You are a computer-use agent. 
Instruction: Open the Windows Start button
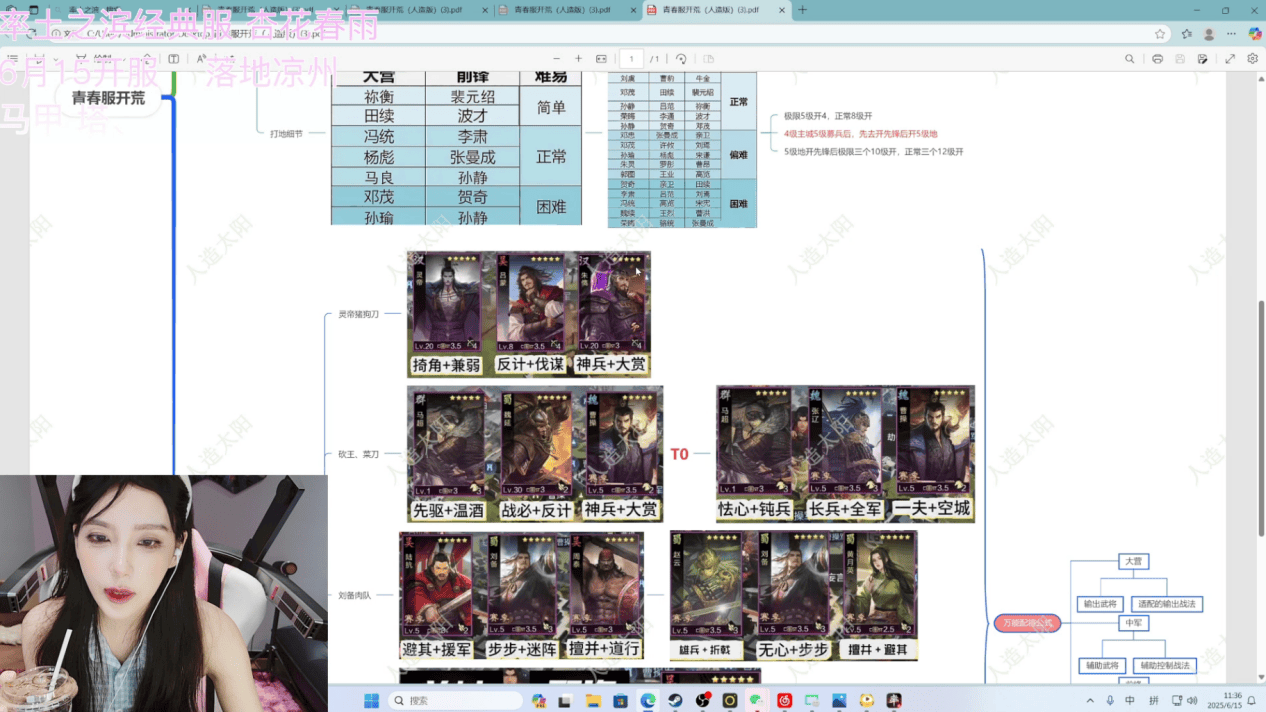(x=371, y=700)
